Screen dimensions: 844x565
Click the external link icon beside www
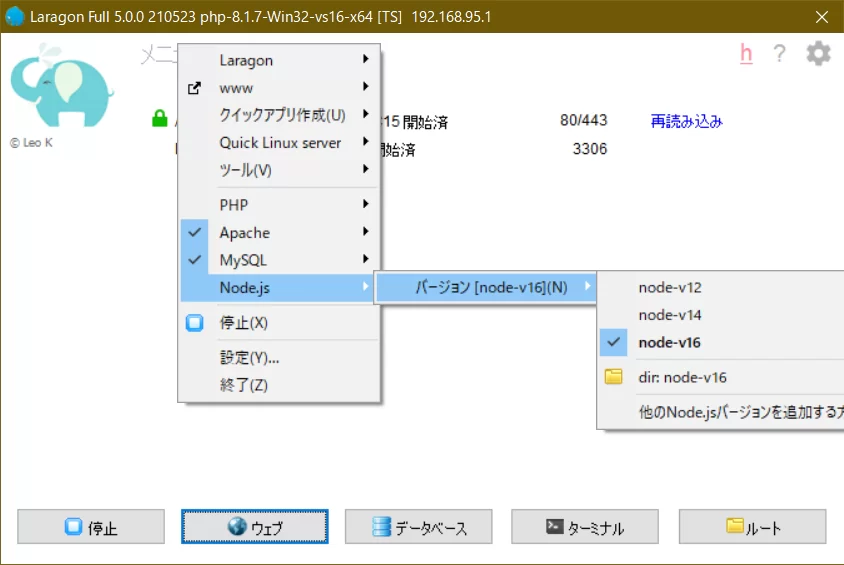[x=194, y=88]
